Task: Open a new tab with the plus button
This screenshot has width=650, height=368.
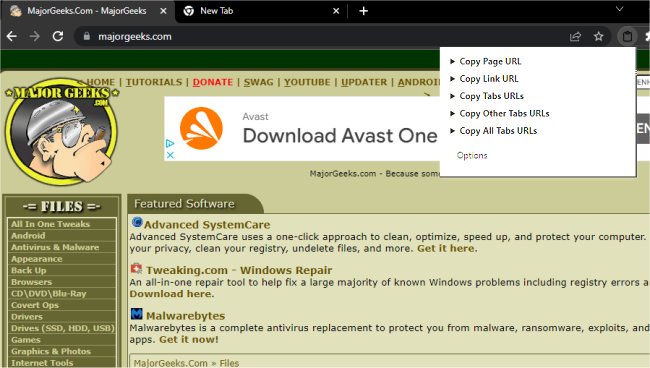Action: coord(364,11)
